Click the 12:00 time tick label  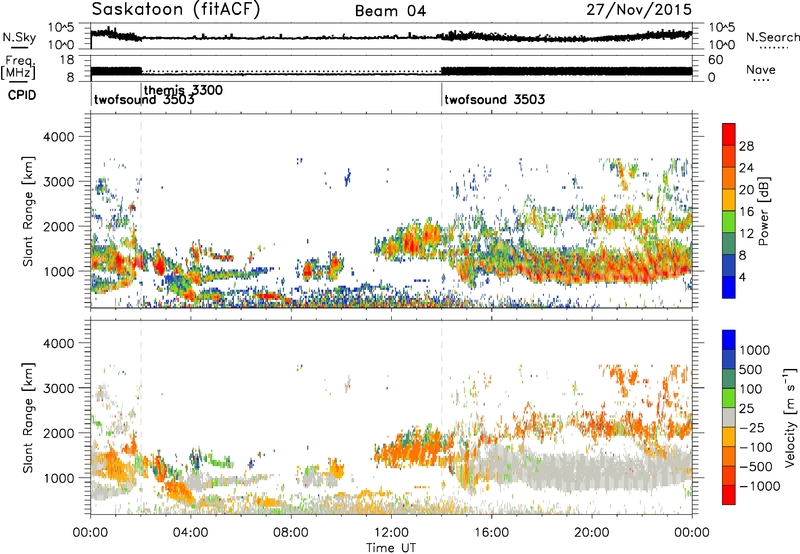pos(391,533)
